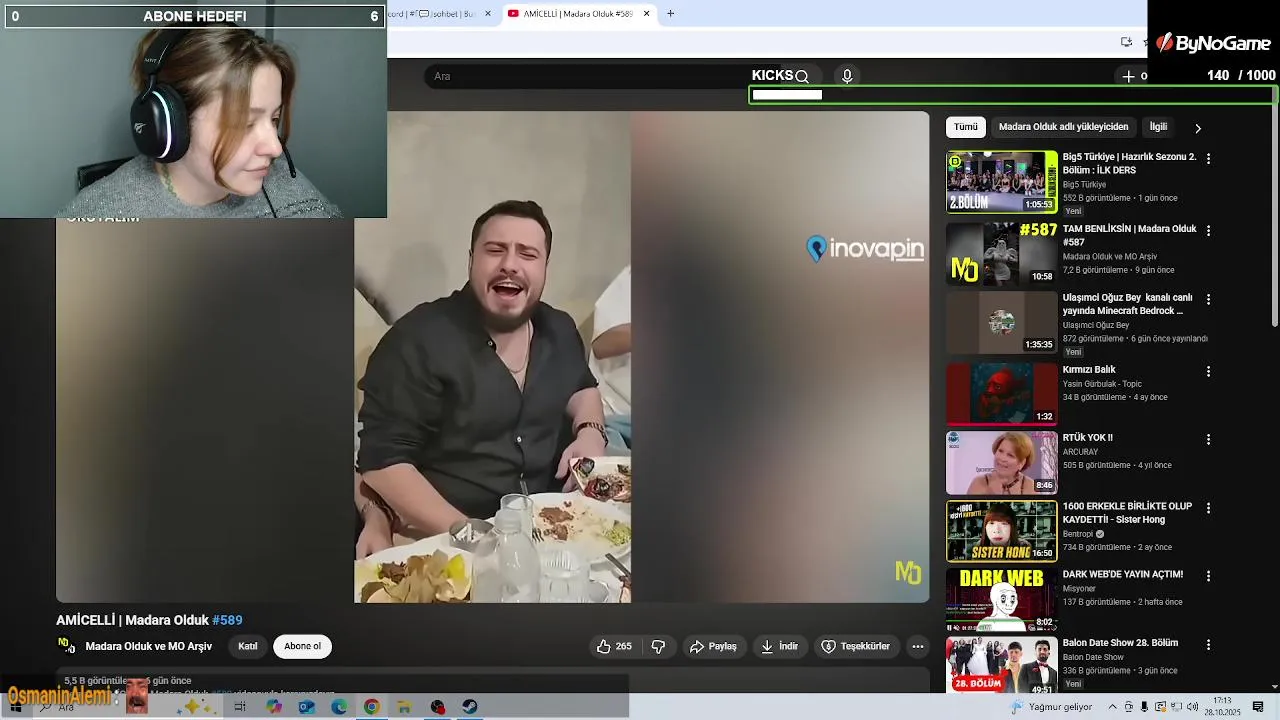Click the Chrome install app icon

1126,42
